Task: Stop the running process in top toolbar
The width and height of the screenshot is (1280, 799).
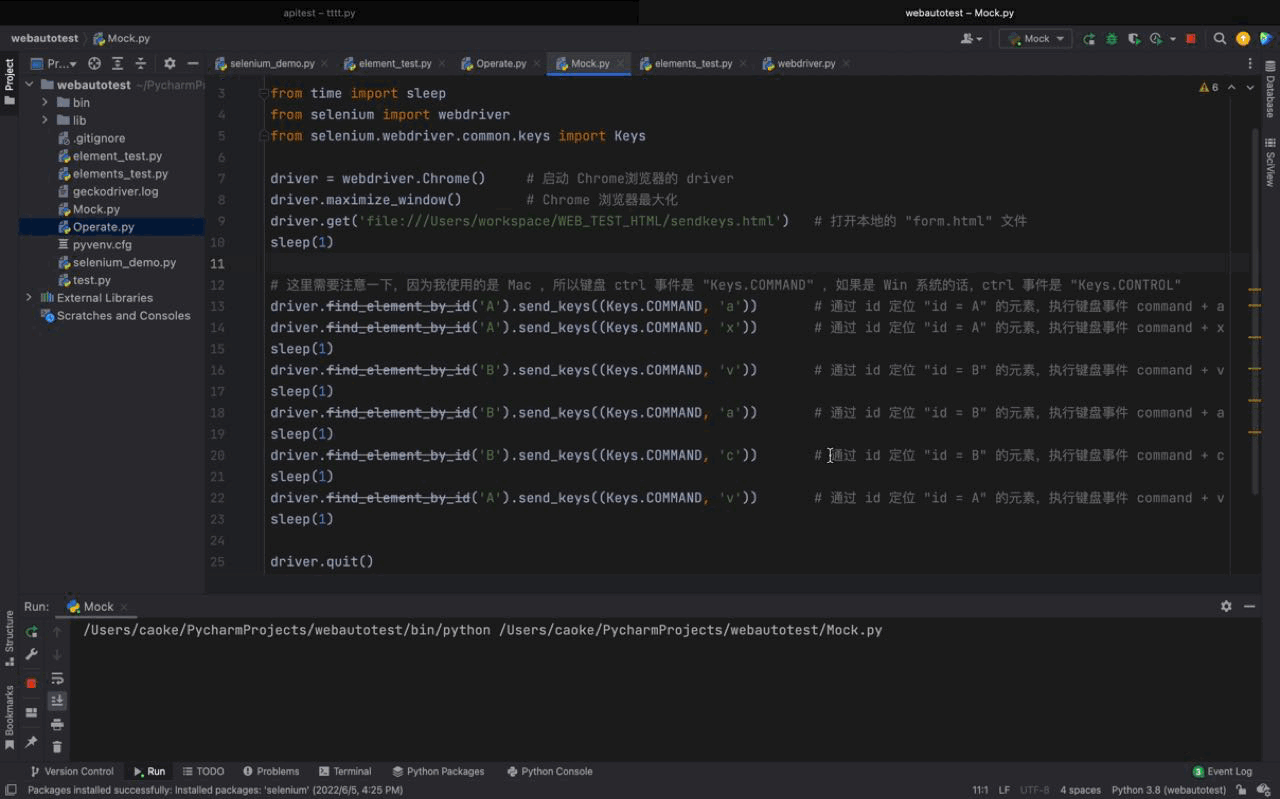Action: point(1191,39)
